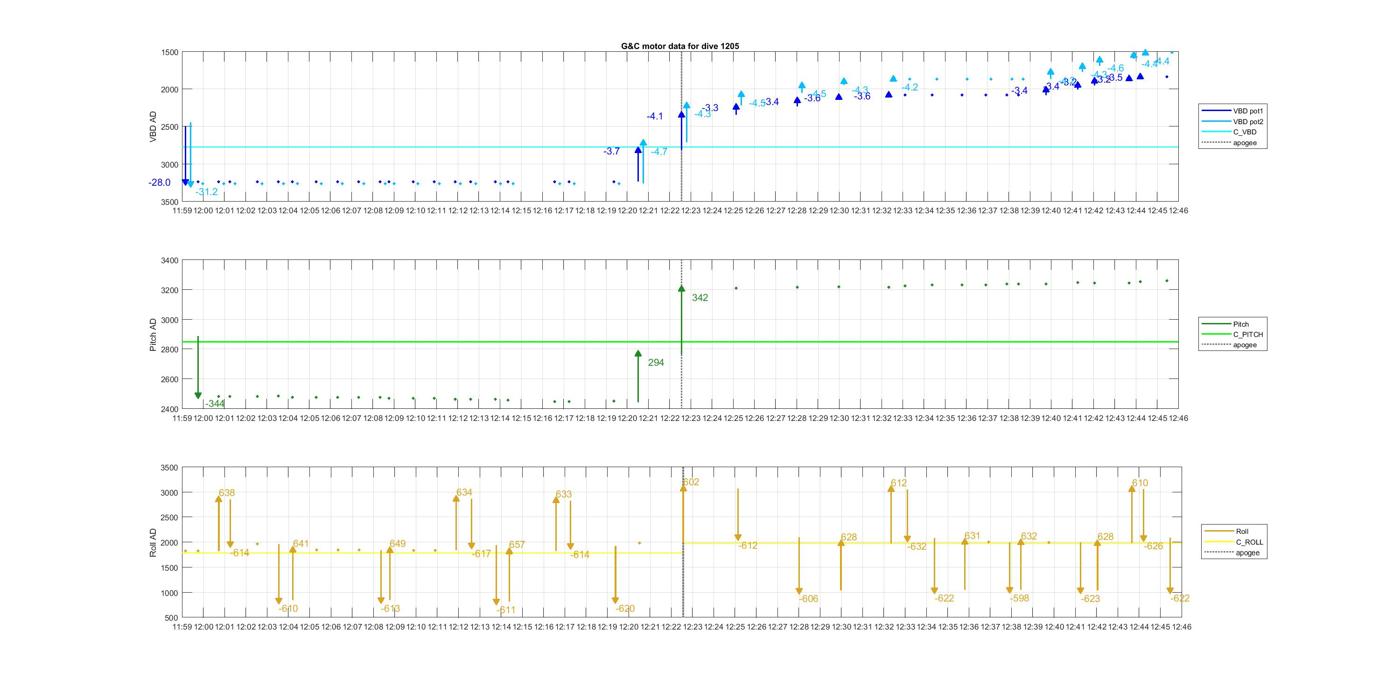This screenshot has width=1400, height=693.
Task: Click the '-4.1' VBD data label
Action: coord(655,117)
